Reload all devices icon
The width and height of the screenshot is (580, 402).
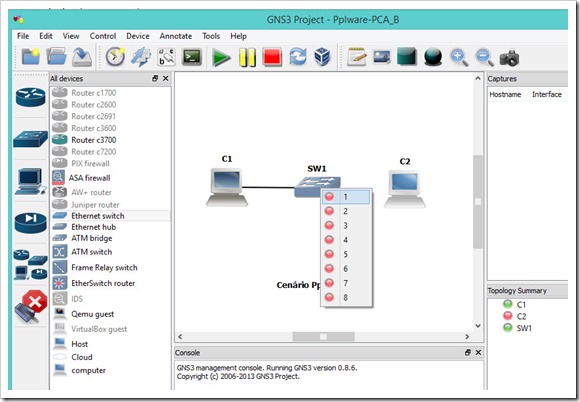(298, 57)
